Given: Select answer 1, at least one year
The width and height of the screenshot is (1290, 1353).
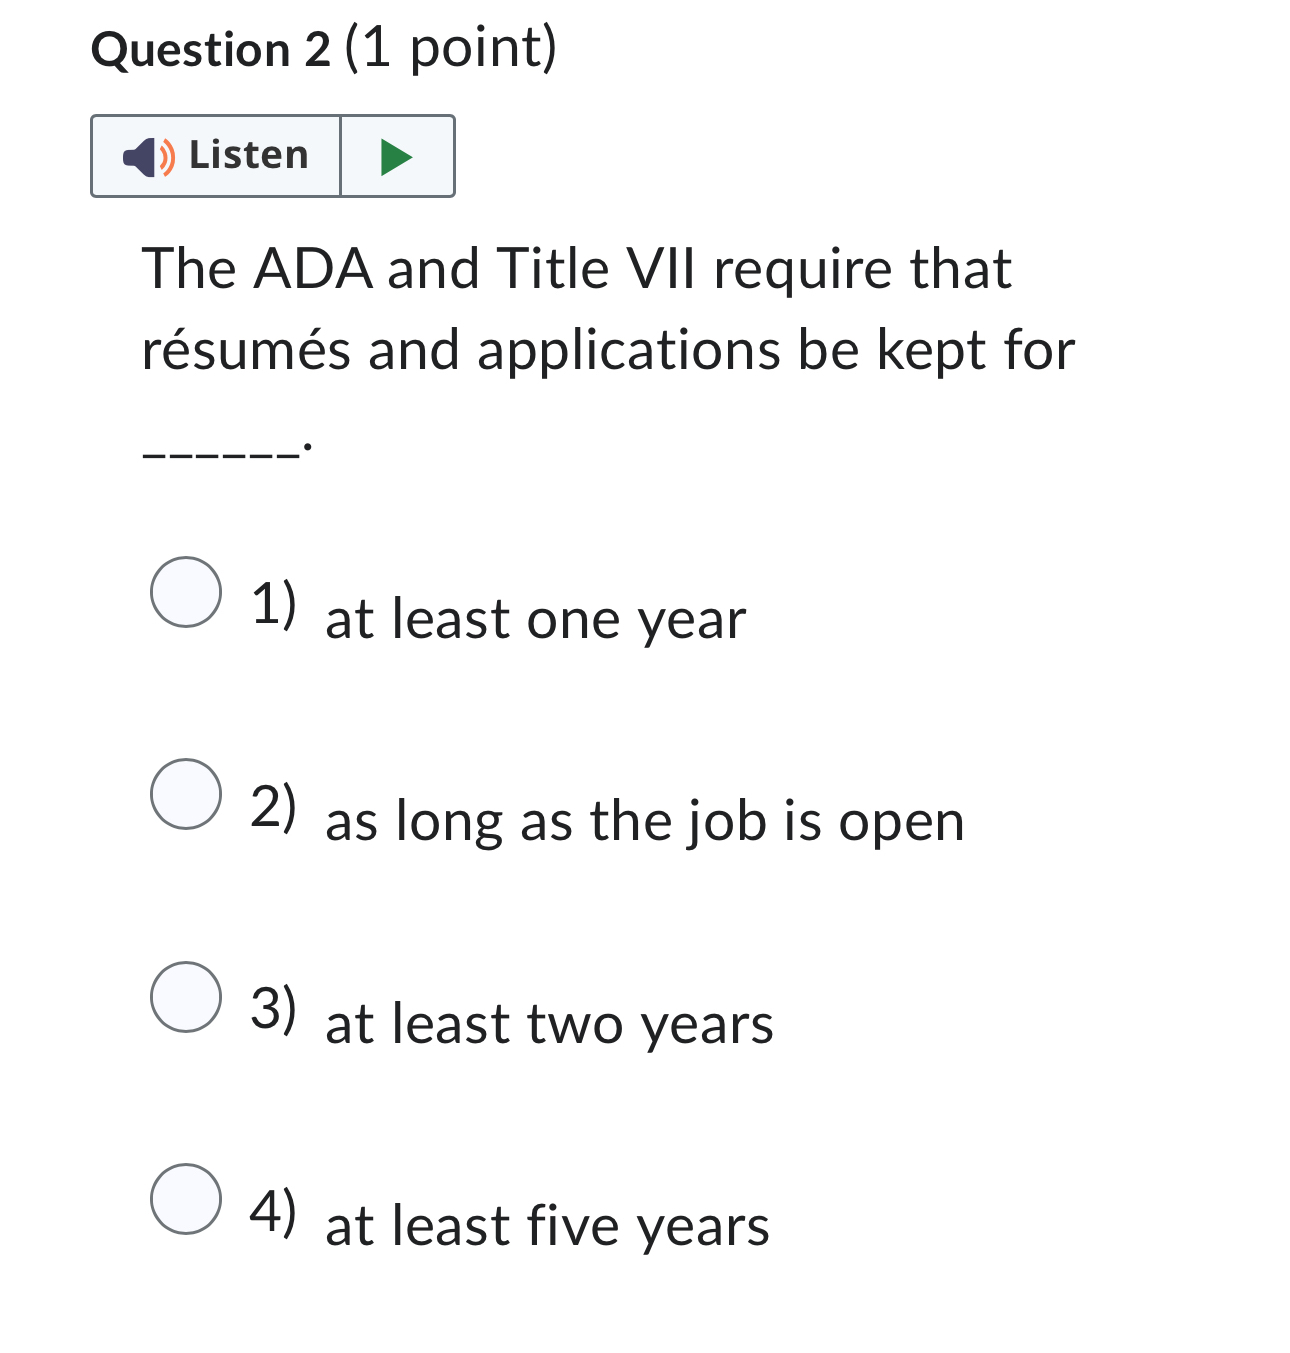Looking at the screenshot, I should (186, 594).
